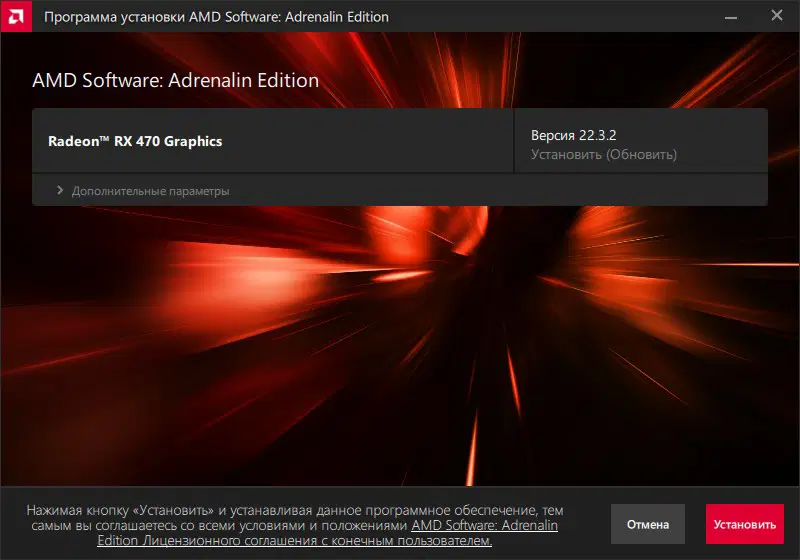
Task: Click the trademark symbol after Radeon
Action: [x=105, y=138]
